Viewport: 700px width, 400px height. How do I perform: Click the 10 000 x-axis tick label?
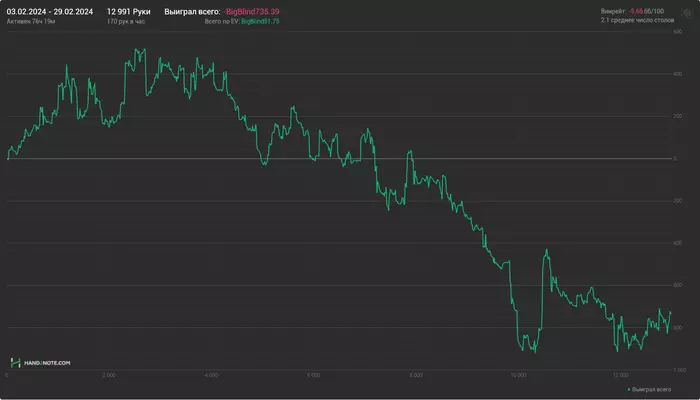517,374
